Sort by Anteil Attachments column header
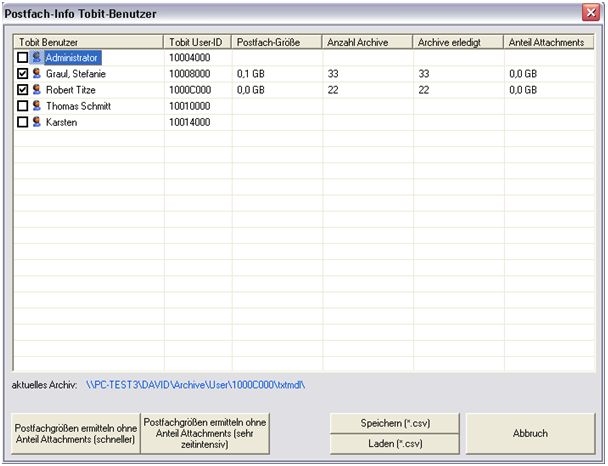 click(x=549, y=42)
